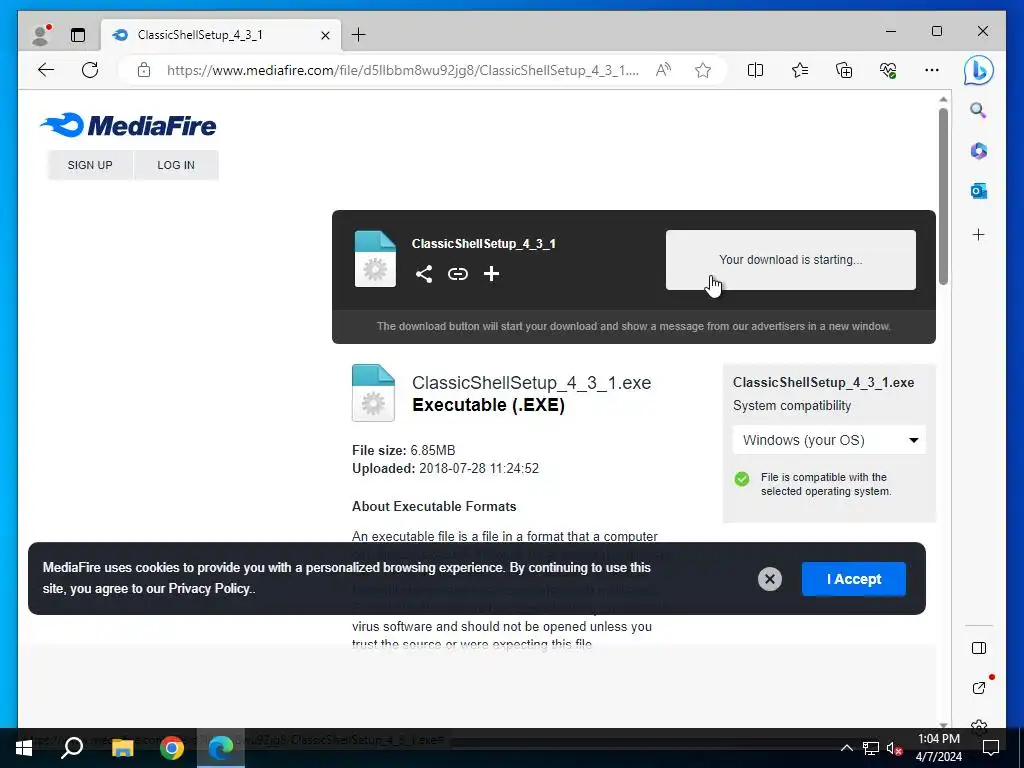Viewport: 1024px width, 768px height.
Task: Click the MediaFire logo
Action: tap(128, 125)
